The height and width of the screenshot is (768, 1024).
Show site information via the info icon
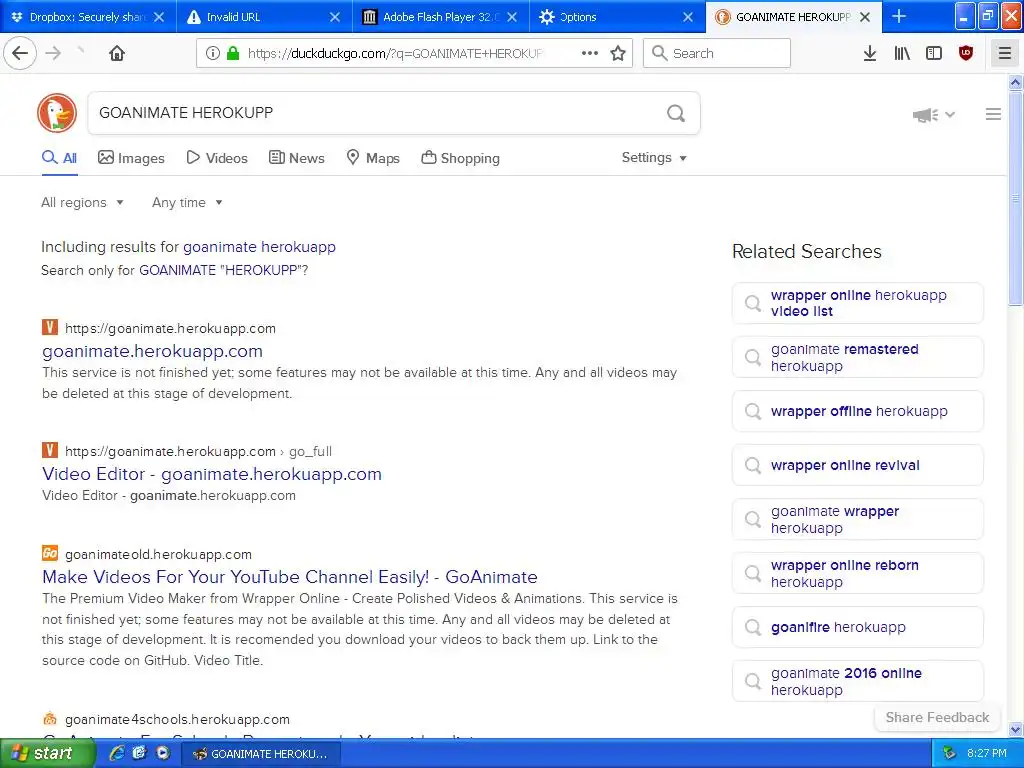[x=213, y=53]
